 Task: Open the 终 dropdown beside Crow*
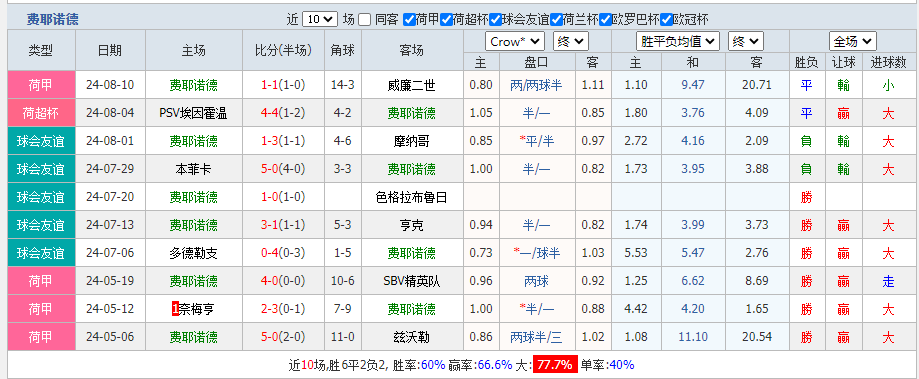pyautogui.click(x=571, y=42)
